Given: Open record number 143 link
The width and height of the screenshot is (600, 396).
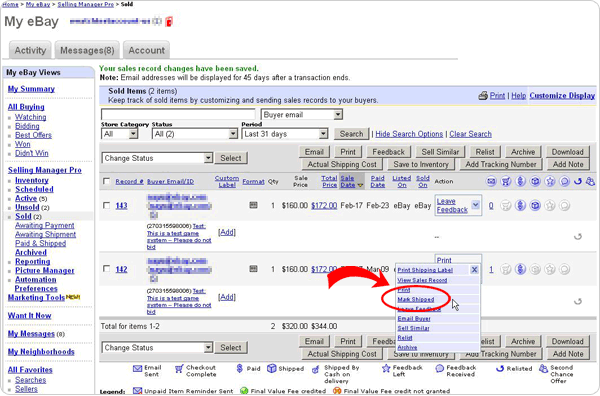Looking at the screenshot, I should (x=121, y=206).
